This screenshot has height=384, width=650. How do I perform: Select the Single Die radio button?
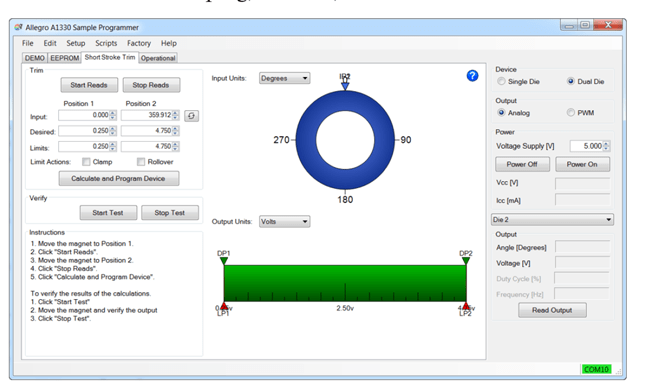[501, 81]
